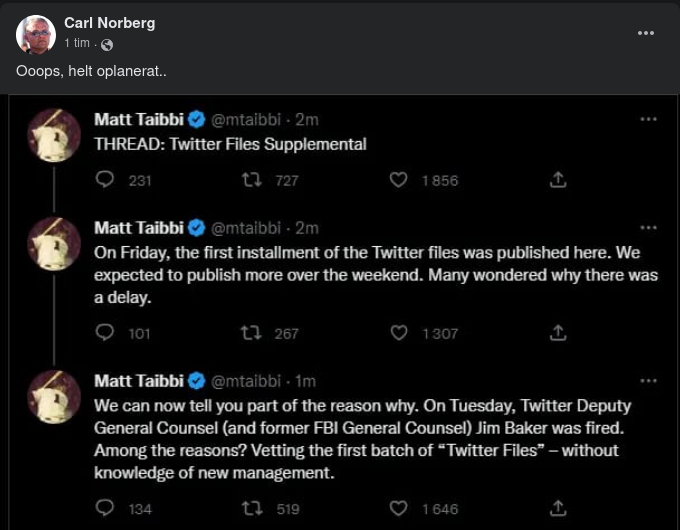
Task: Retweet the 'On Friday' tweet with 267 retweets
Action: click(252, 333)
